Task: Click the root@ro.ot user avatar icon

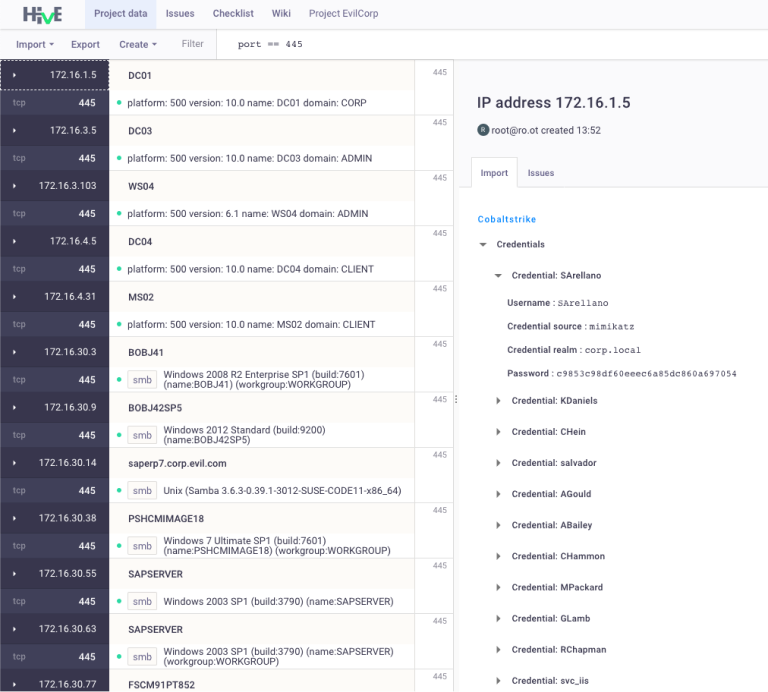Action: coord(483,130)
